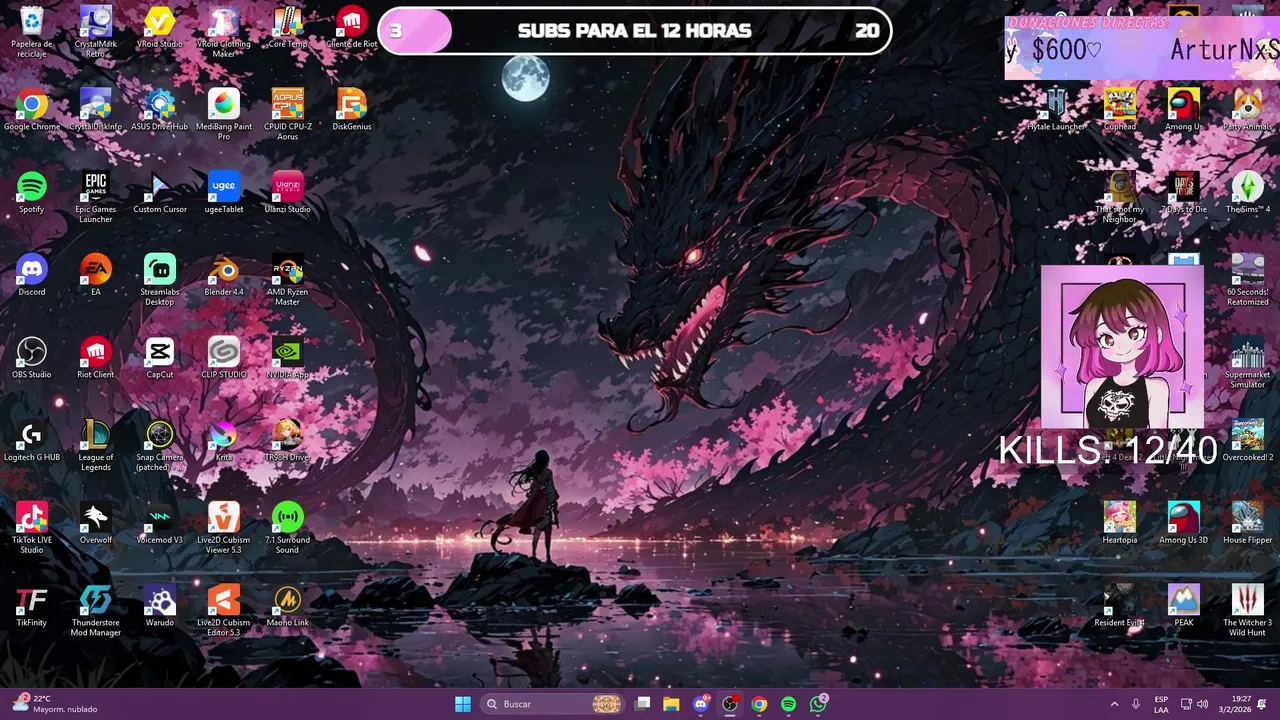
Task: Launch DiskGenius from the desktop
Action: point(351,104)
